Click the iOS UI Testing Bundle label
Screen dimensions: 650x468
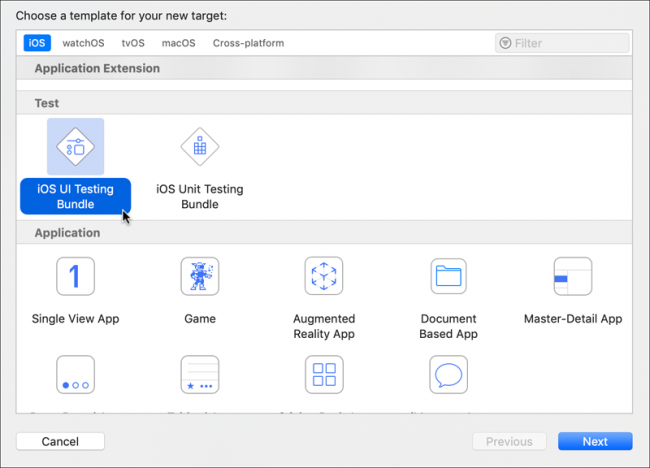click(75, 196)
